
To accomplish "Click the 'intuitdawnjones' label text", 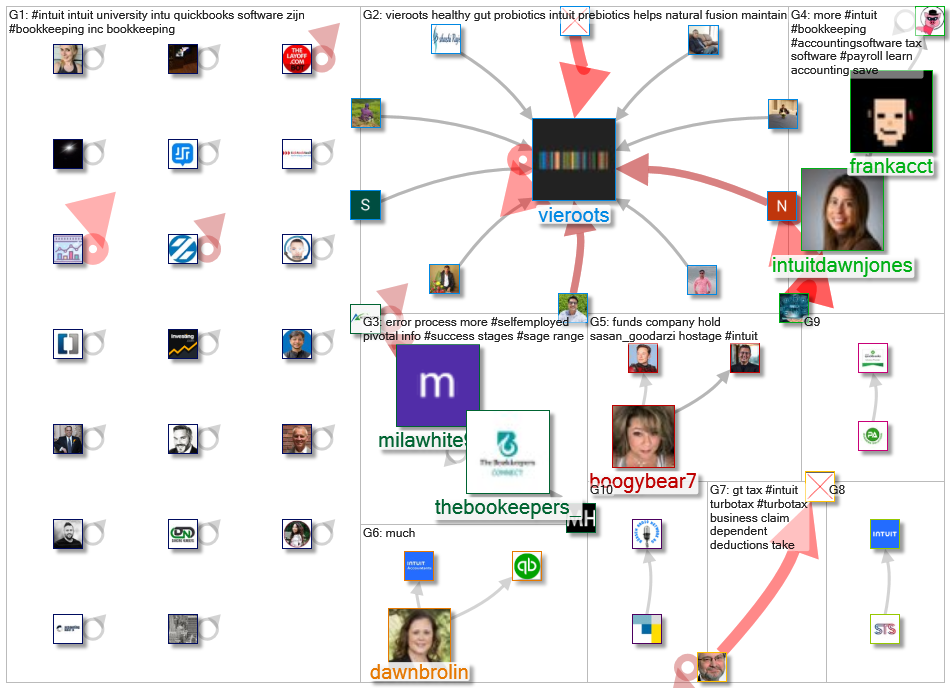I will tap(842, 265).
